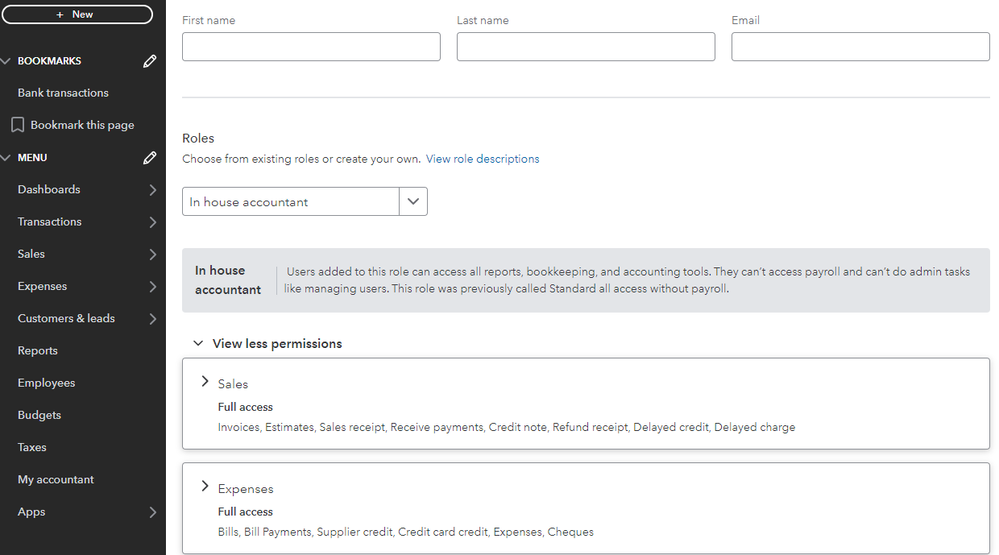999x555 pixels.
Task: Click the + New button
Action: (x=76, y=14)
